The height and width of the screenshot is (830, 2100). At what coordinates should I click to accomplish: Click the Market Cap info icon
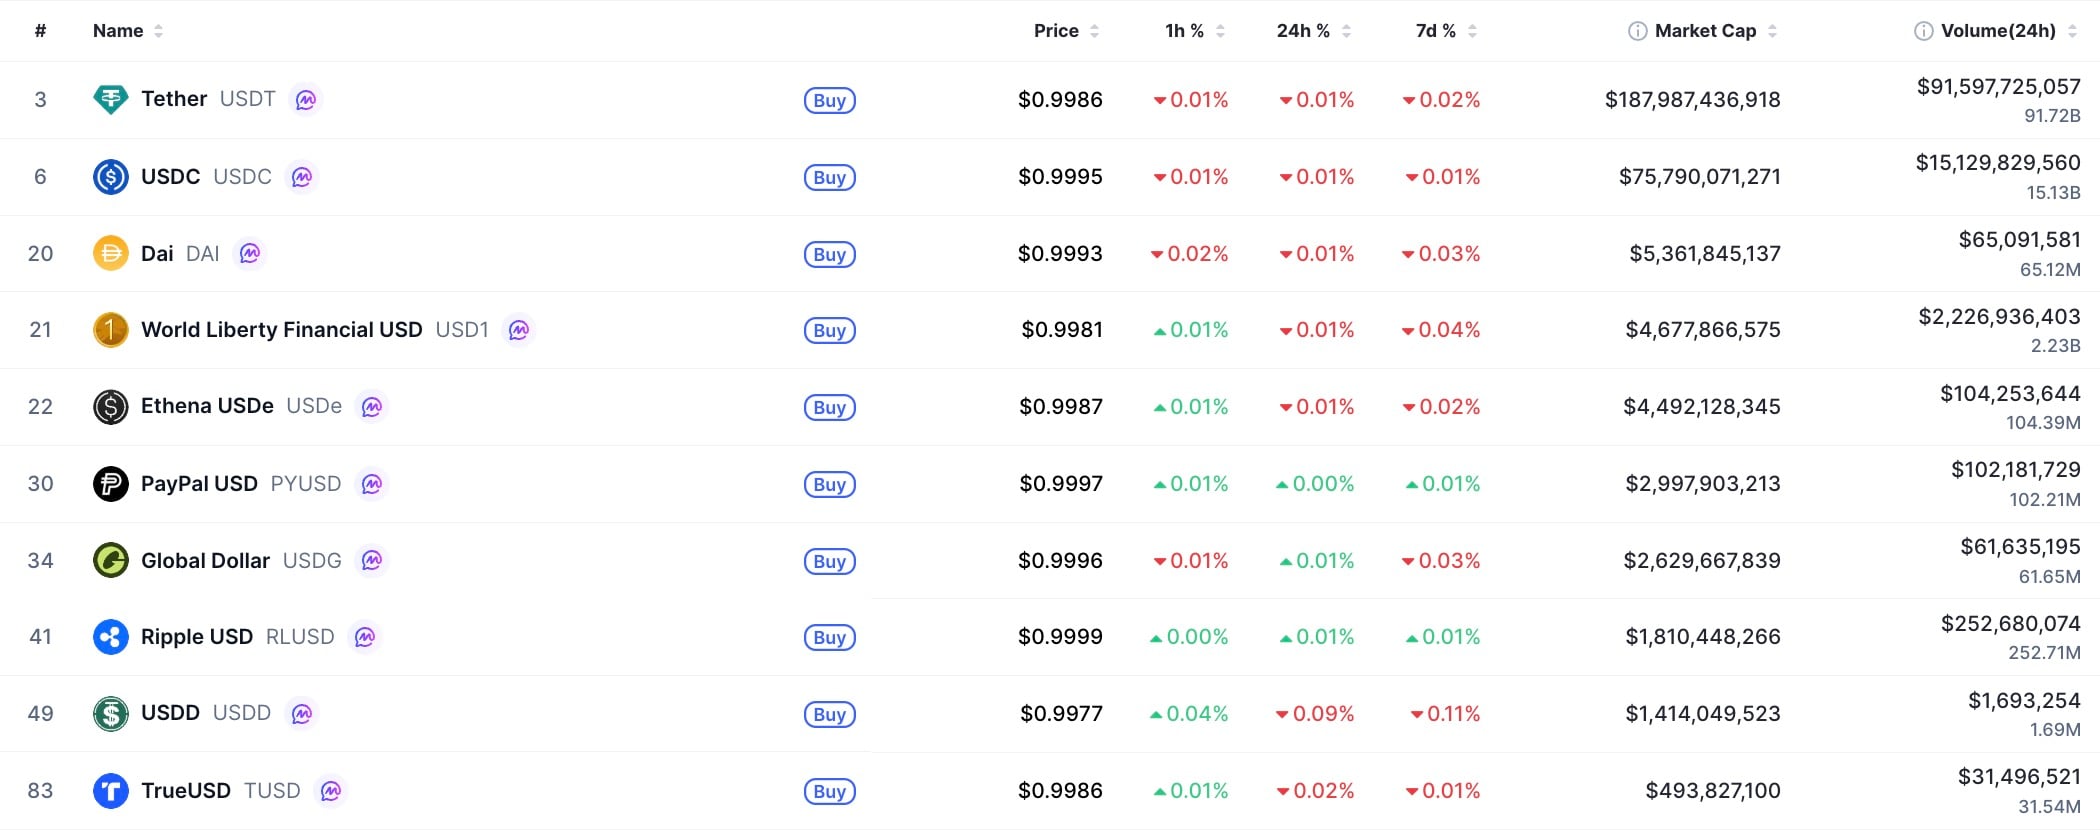point(1637,31)
